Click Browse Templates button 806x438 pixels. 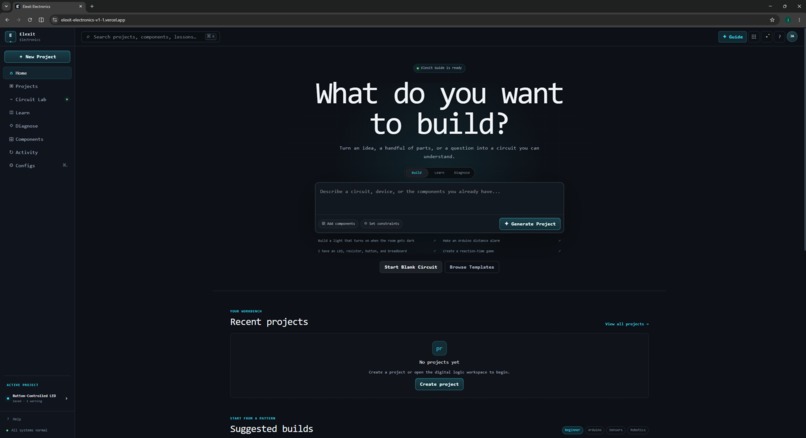tap(472, 267)
